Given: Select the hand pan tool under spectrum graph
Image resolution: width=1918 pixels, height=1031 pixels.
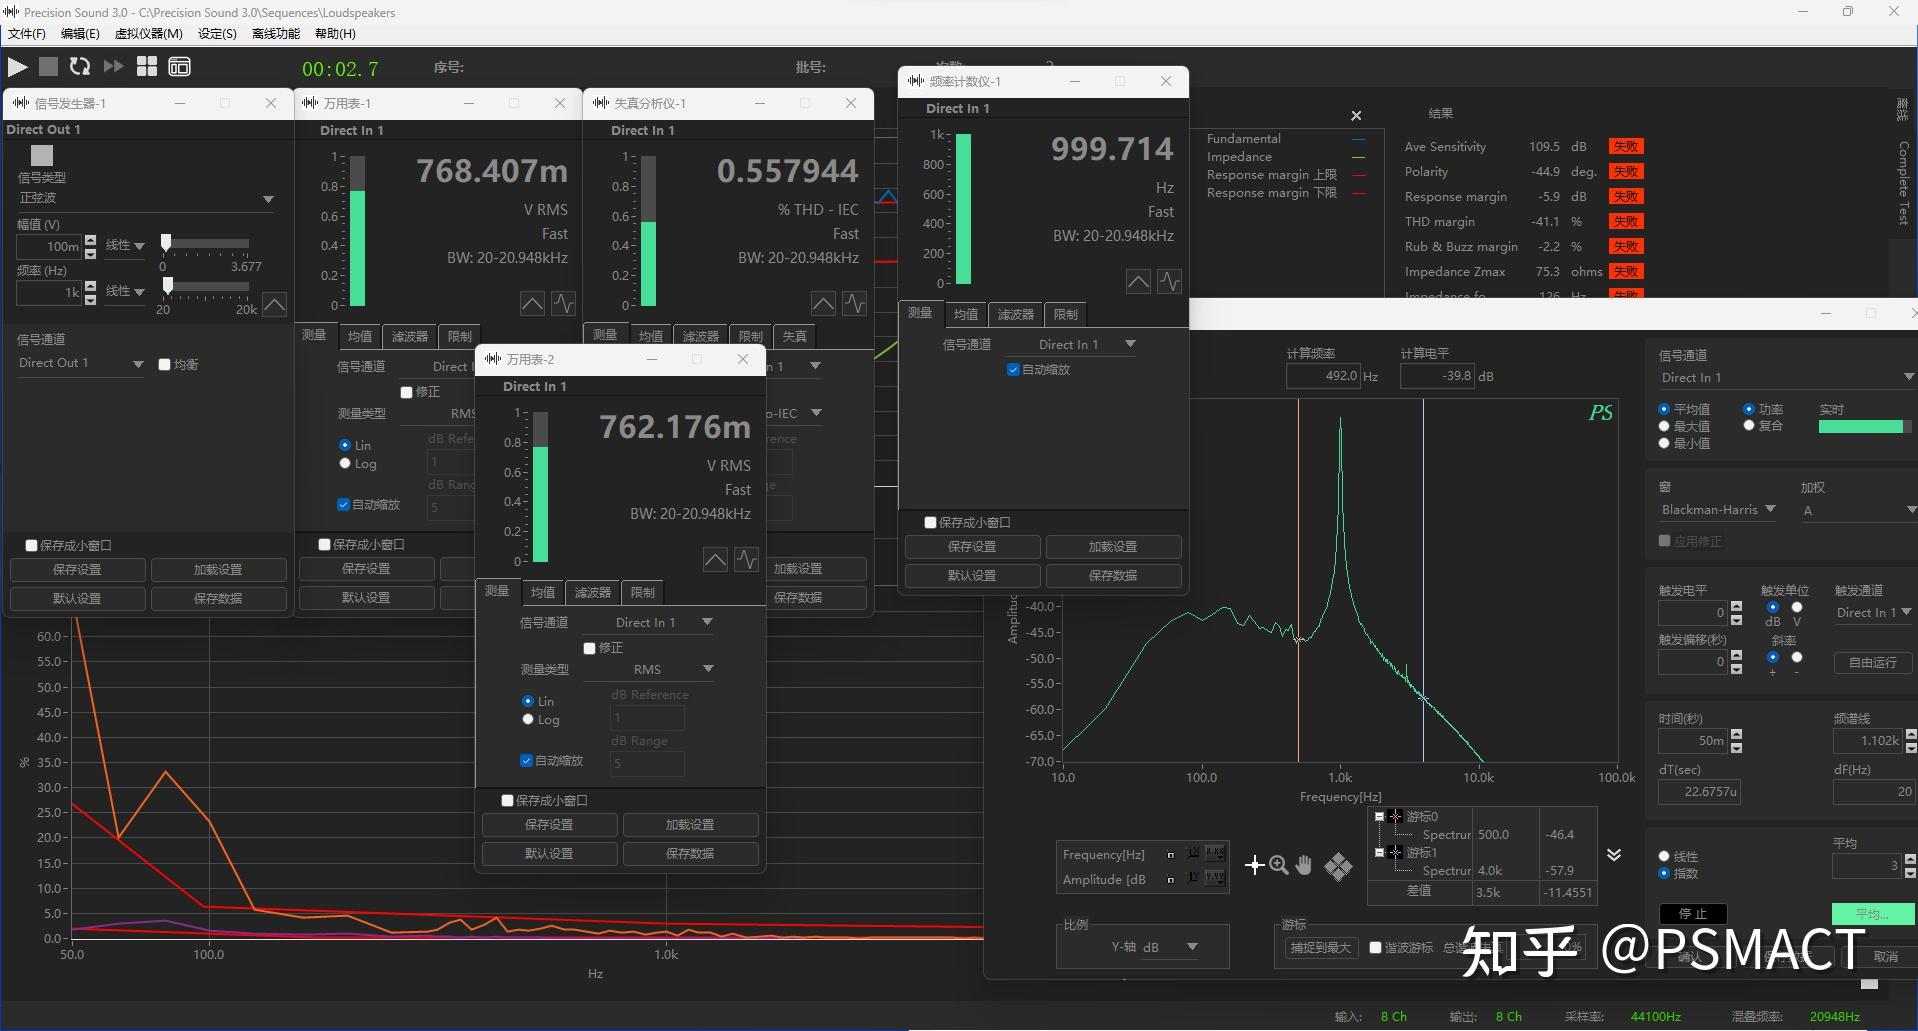Looking at the screenshot, I should point(1304,866).
